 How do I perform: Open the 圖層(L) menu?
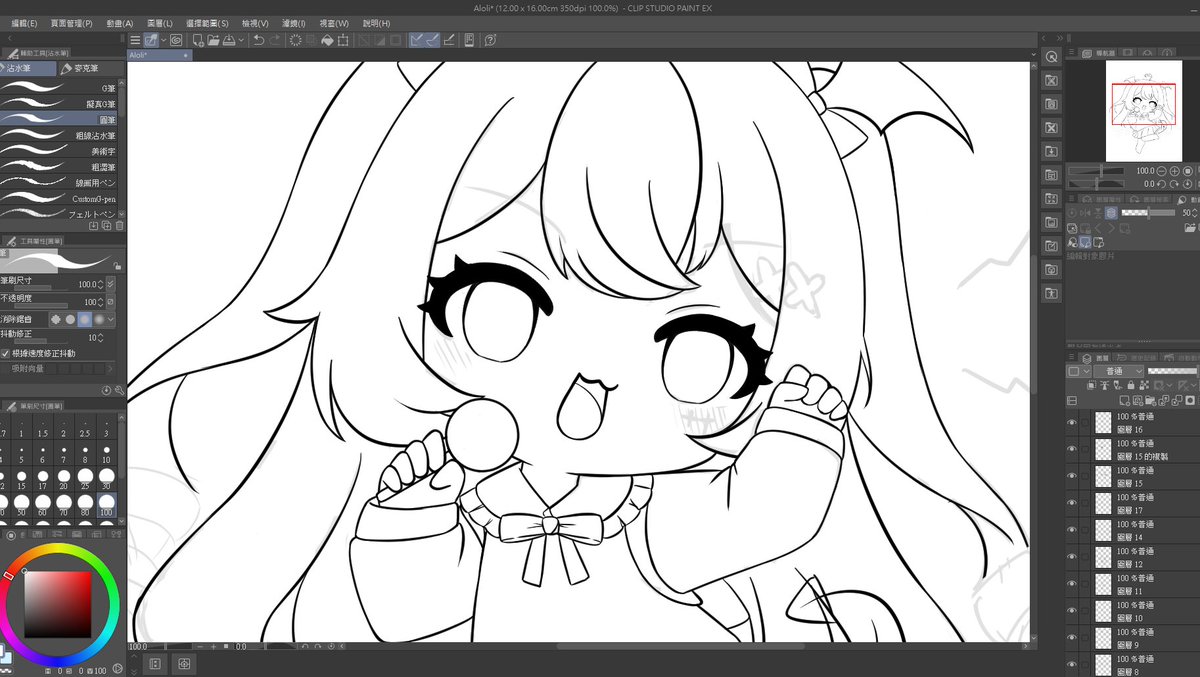(160, 23)
